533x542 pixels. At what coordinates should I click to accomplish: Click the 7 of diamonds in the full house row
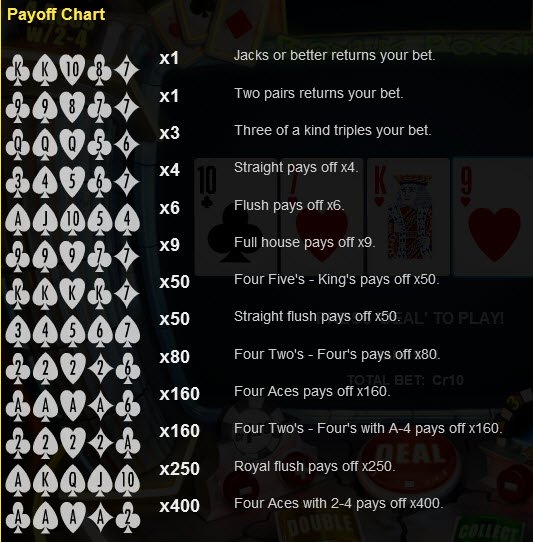127,257
